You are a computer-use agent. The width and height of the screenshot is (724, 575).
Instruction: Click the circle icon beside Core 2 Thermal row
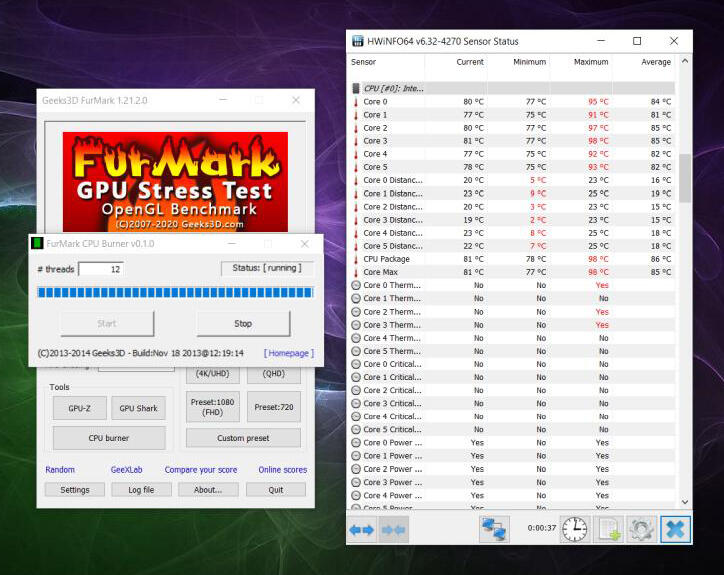click(356, 312)
